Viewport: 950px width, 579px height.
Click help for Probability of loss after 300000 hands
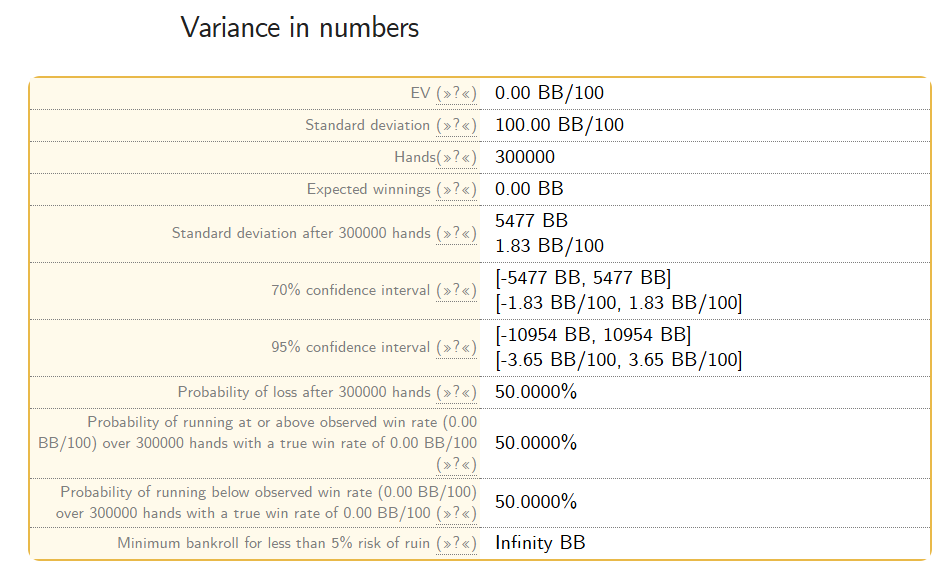click(x=456, y=392)
